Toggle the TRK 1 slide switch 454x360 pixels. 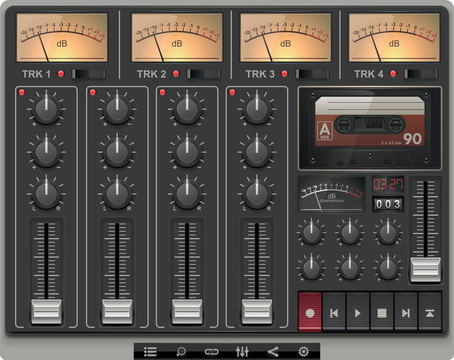click(89, 74)
